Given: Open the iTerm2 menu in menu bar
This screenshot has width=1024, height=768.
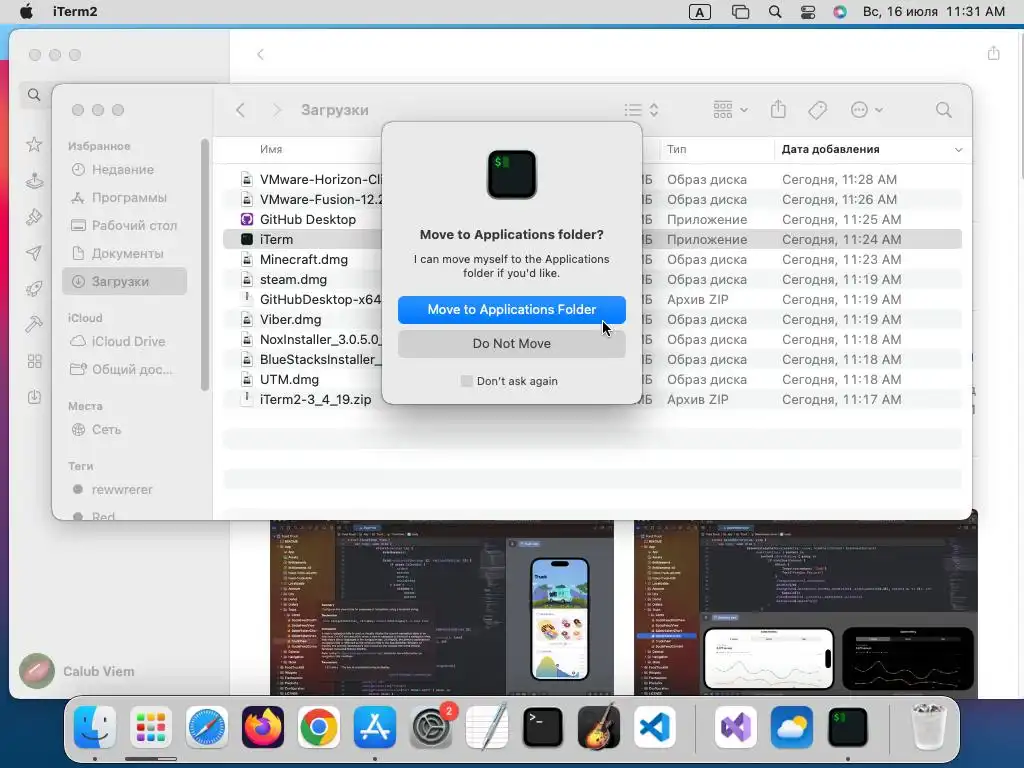Looking at the screenshot, I should pyautogui.click(x=75, y=11).
